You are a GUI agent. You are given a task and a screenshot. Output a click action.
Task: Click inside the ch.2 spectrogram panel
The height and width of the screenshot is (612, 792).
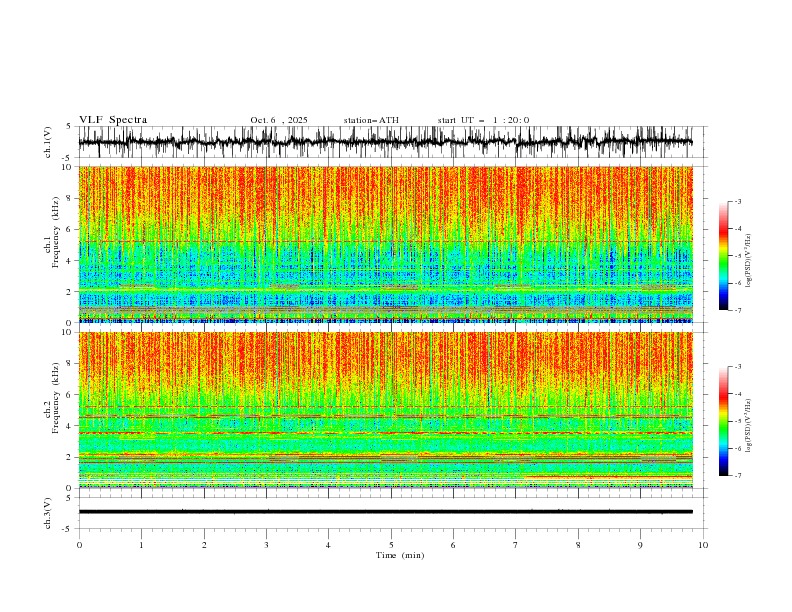pyautogui.click(x=386, y=410)
